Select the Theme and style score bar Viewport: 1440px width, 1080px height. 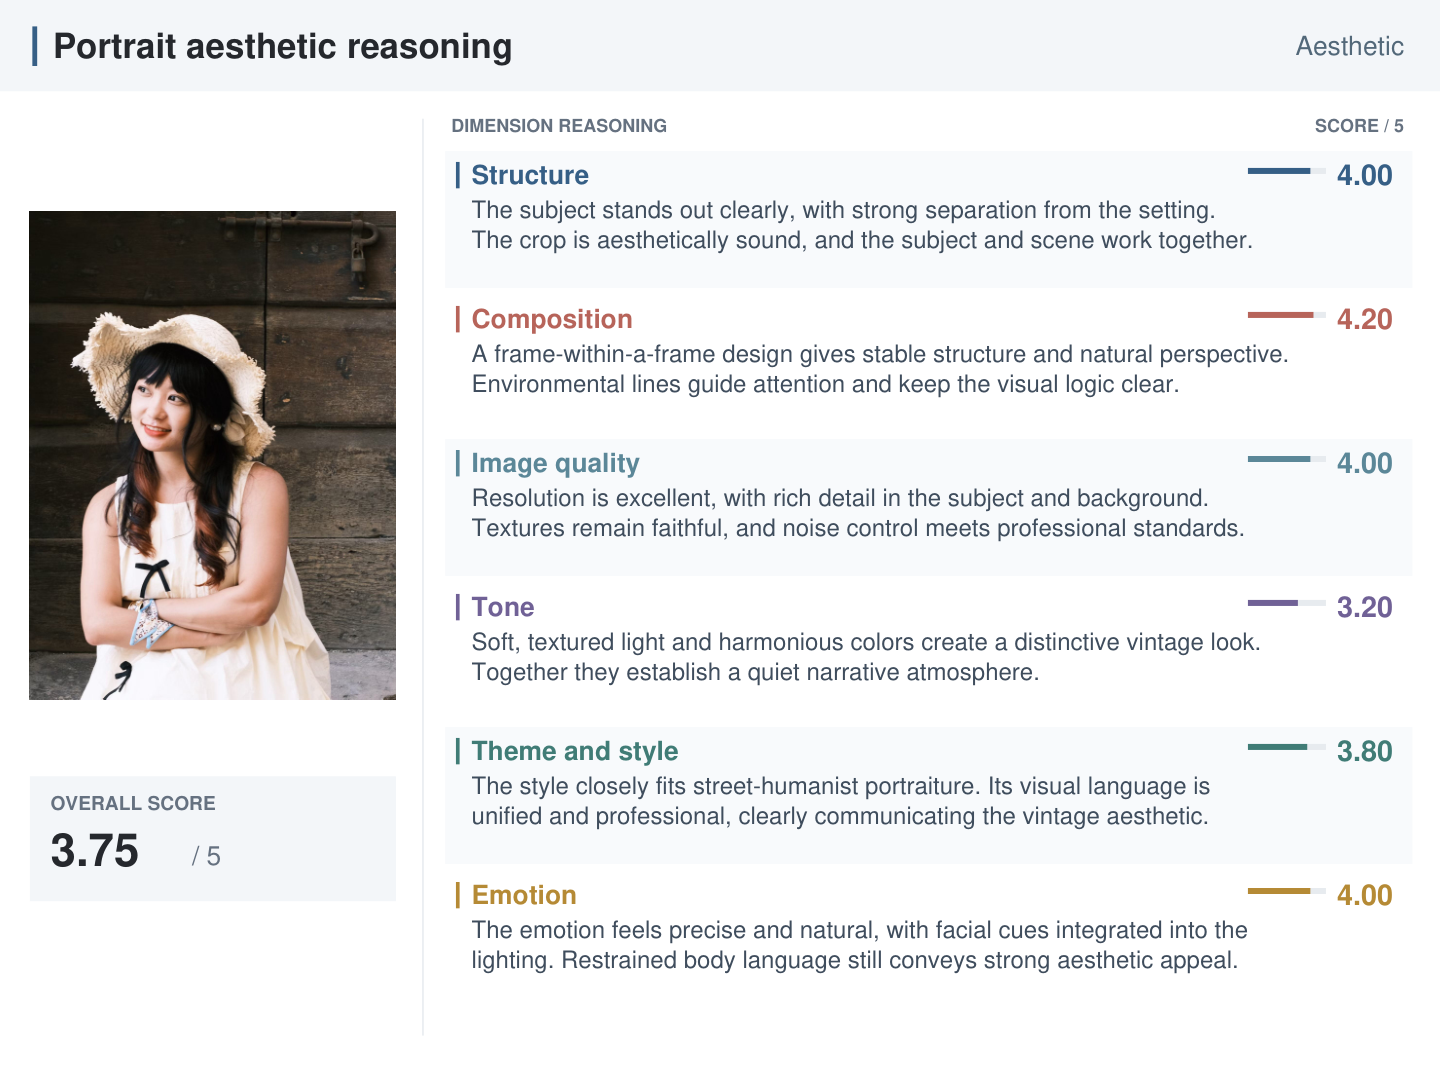(x=1287, y=747)
